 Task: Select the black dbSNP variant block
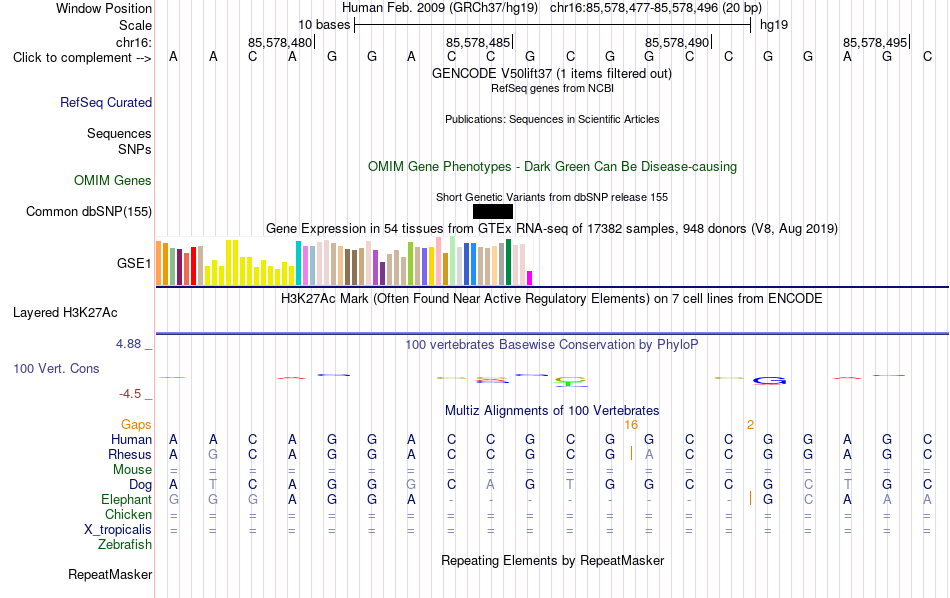[x=493, y=211]
